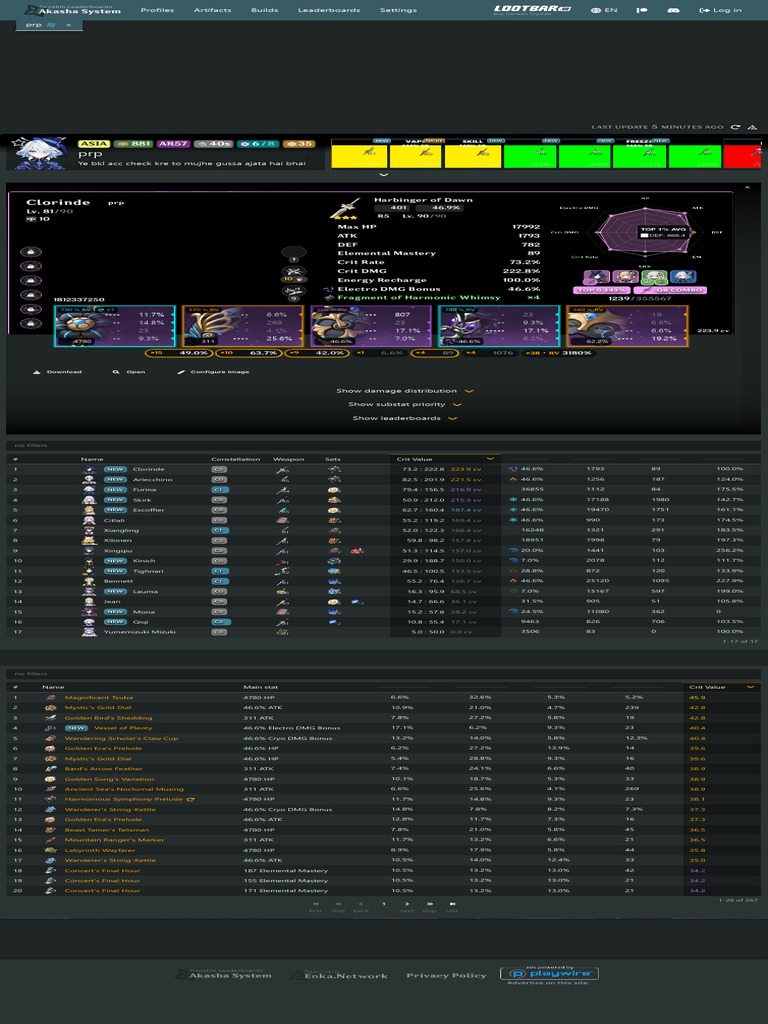Click the Log in button
This screenshot has width=768, height=1024.
(x=720, y=10)
